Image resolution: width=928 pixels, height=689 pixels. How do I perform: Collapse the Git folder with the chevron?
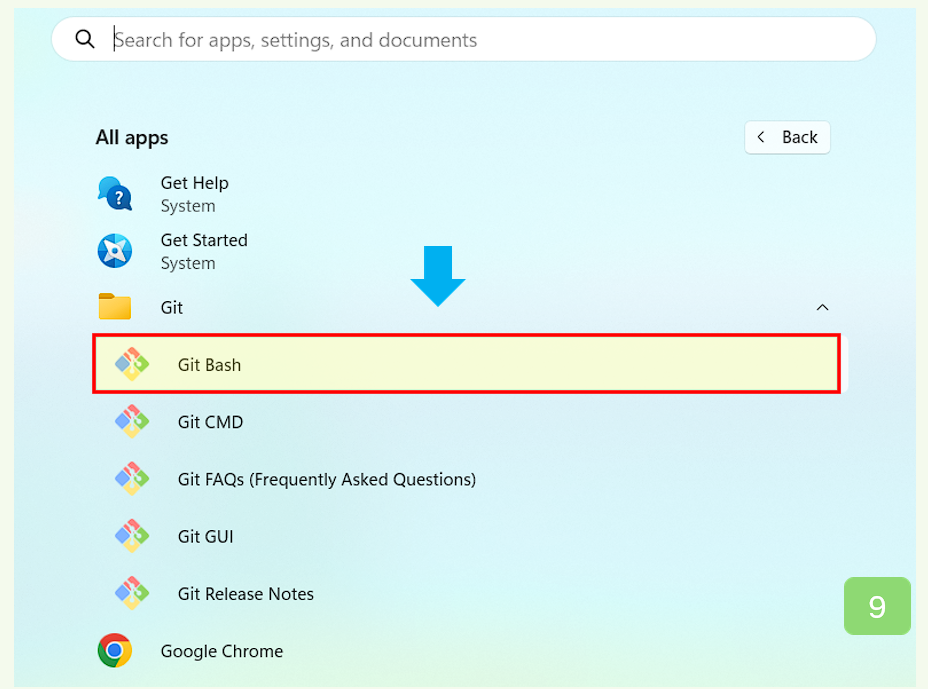tap(822, 307)
